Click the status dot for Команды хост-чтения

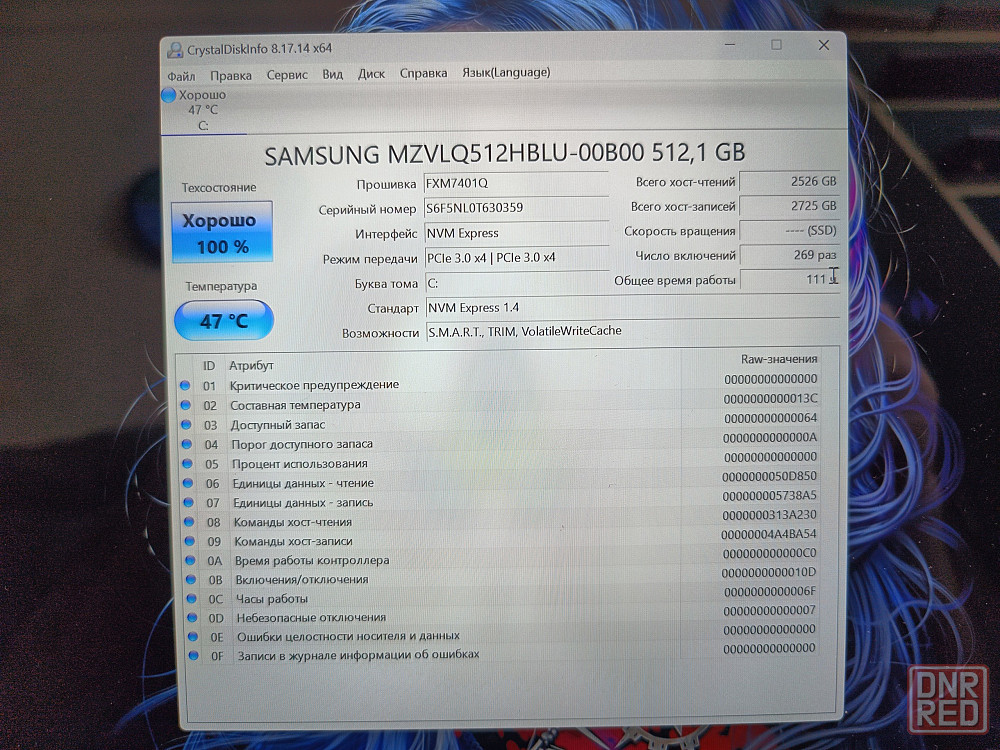pos(189,522)
